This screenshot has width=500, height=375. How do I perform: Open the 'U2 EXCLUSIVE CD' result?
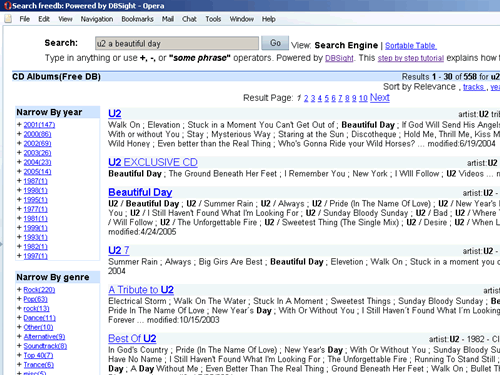click(x=153, y=162)
